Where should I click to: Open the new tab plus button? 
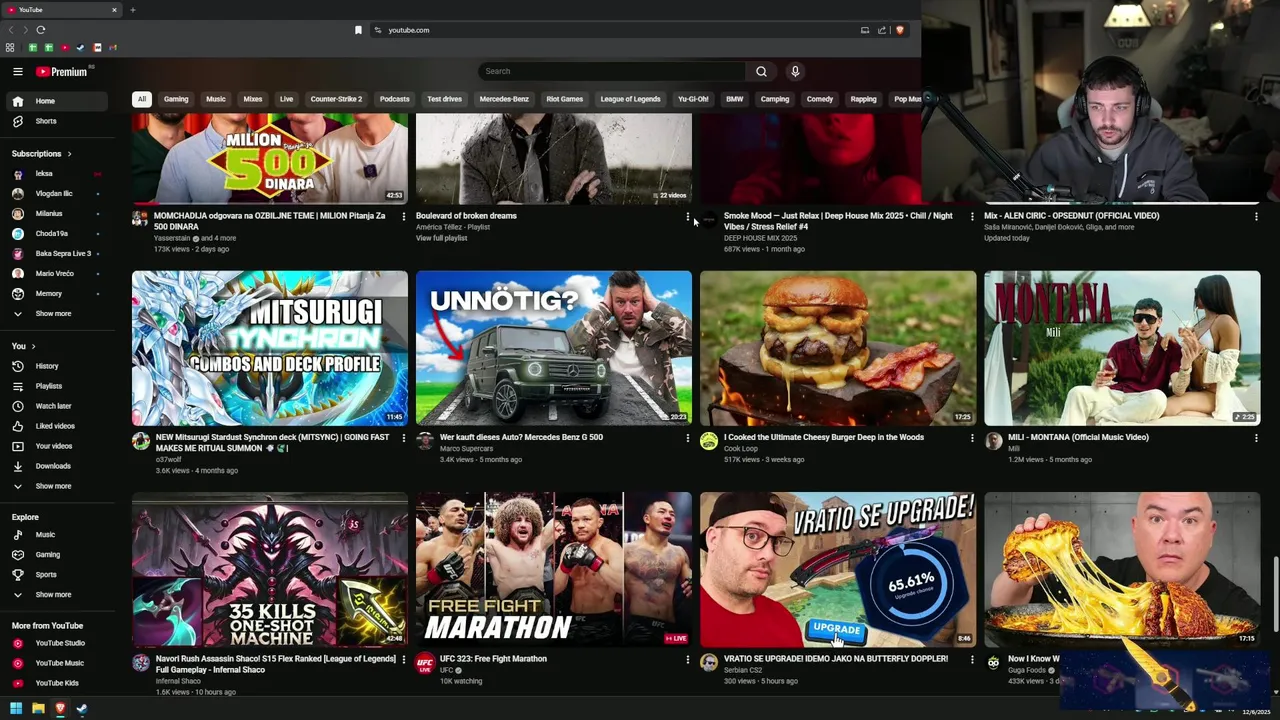click(132, 10)
